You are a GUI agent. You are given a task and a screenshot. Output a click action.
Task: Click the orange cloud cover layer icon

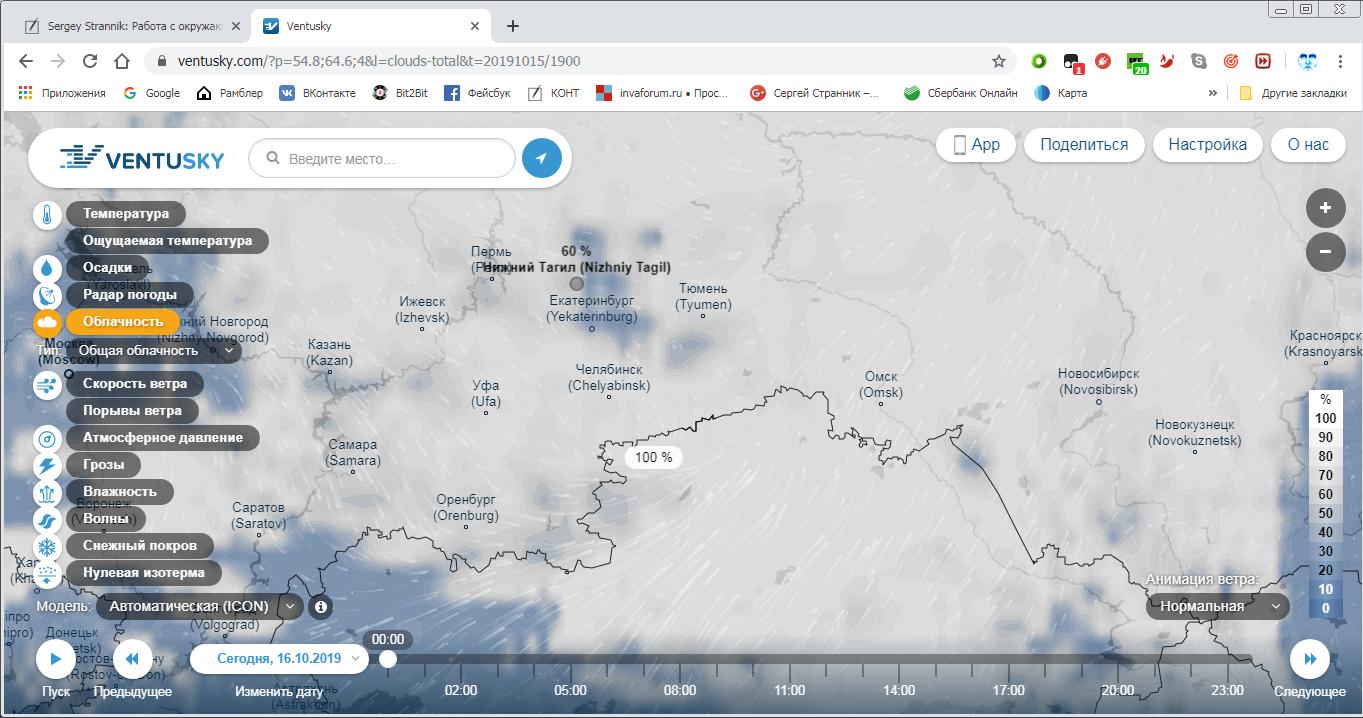47,322
